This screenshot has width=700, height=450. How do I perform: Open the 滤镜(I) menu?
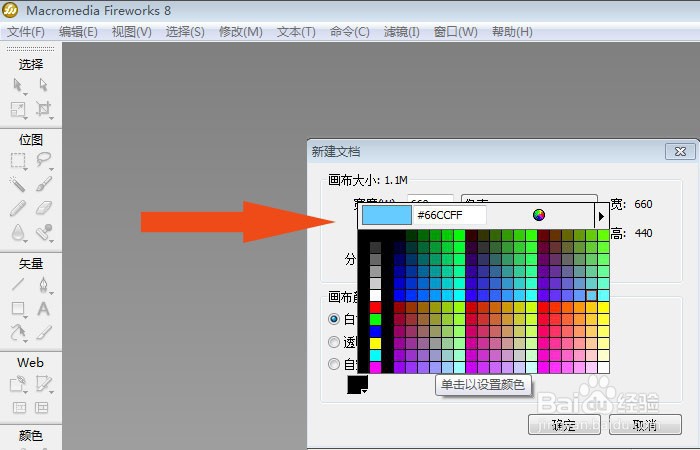click(x=401, y=32)
